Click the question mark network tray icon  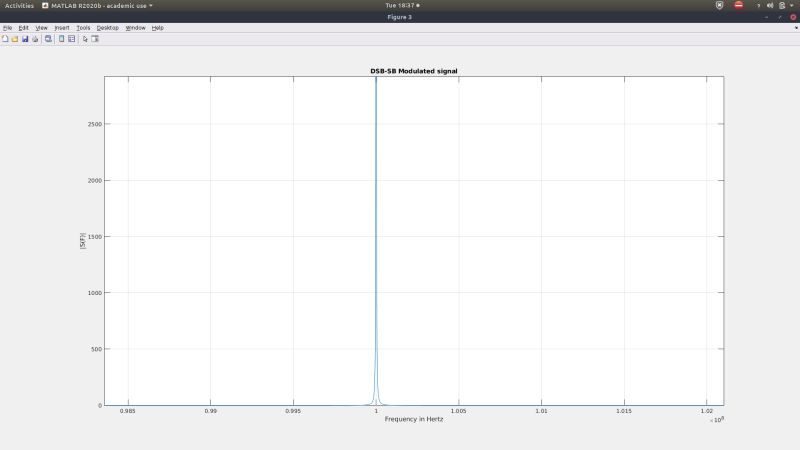tap(758, 6)
